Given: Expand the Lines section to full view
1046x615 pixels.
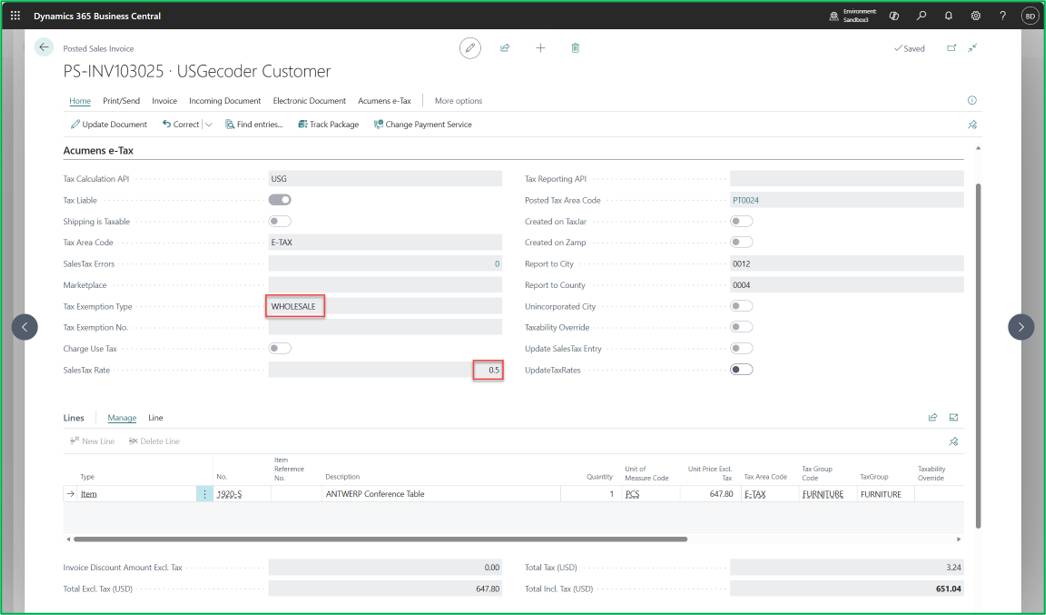Looking at the screenshot, I should click(x=954, y=418).
